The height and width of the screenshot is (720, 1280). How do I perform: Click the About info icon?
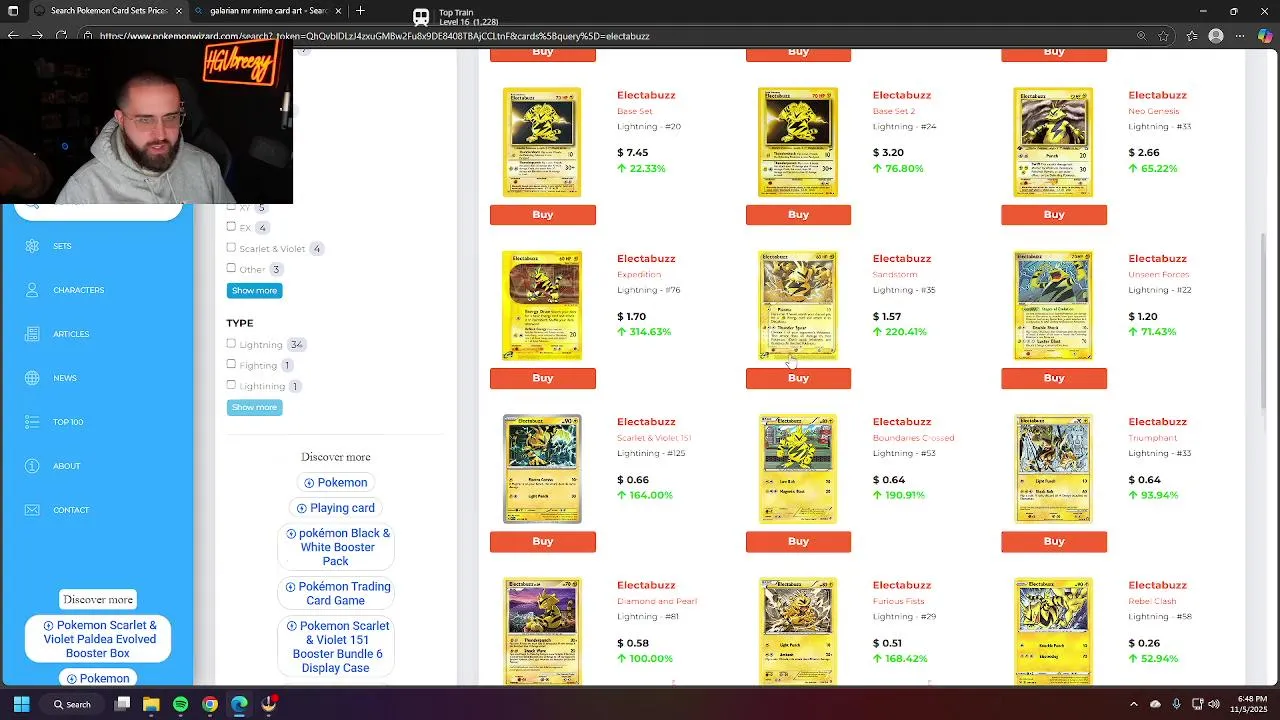click(32, 466)
